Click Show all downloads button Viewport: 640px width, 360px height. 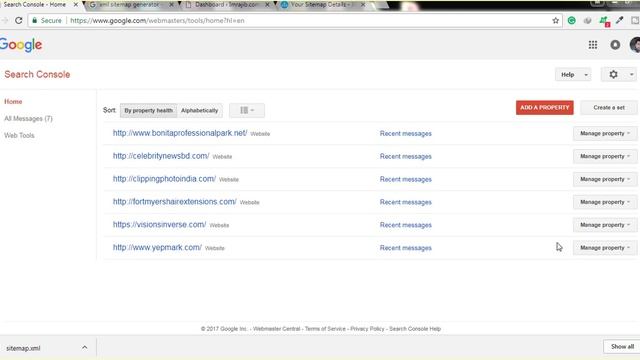622,347
